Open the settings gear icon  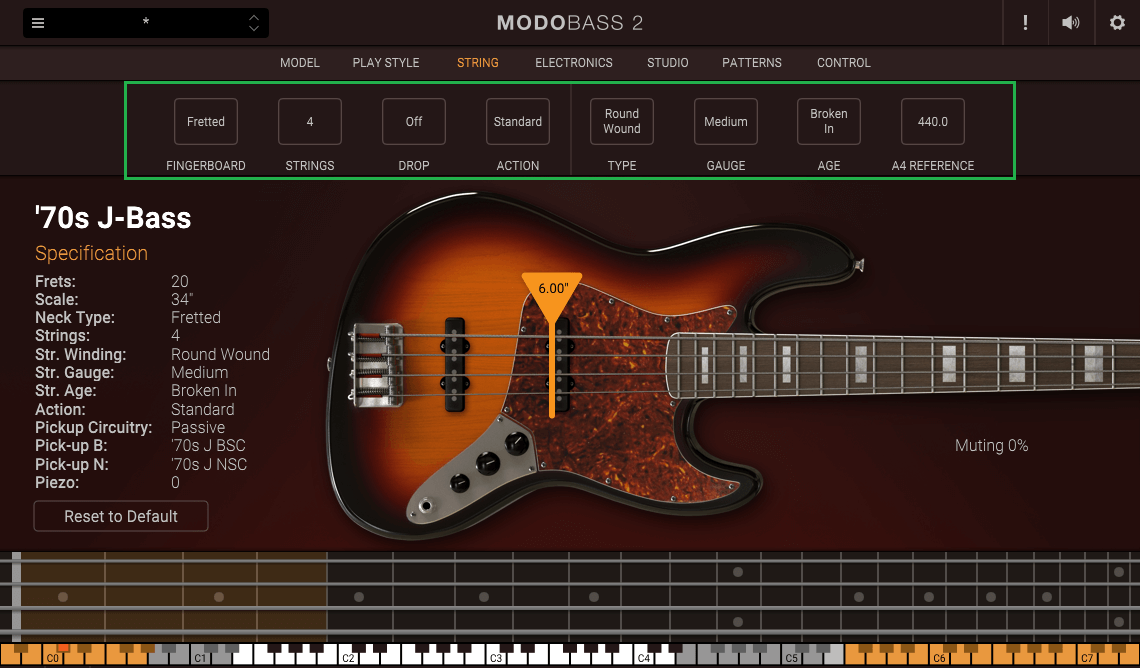(1117, 23)
